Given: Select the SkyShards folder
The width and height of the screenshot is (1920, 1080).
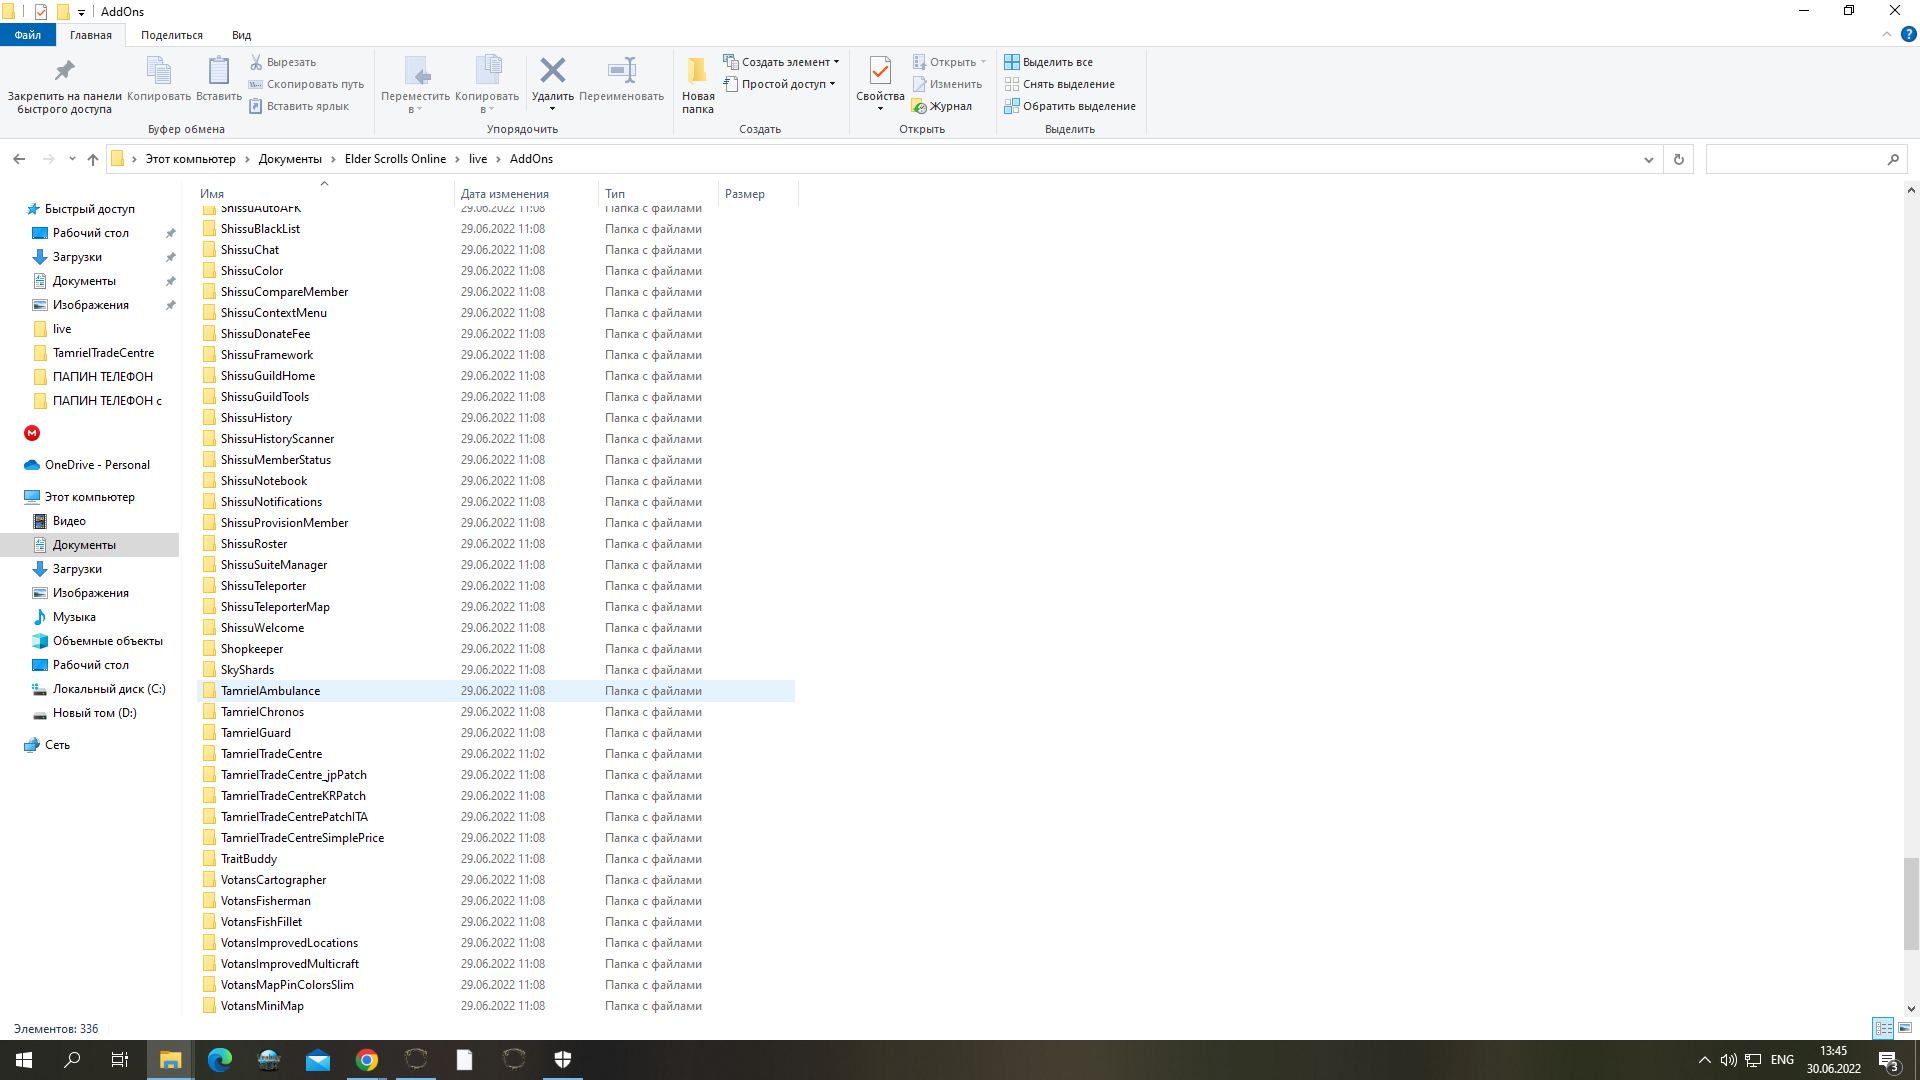Looking at the screenshot, I should click(497, 670).
